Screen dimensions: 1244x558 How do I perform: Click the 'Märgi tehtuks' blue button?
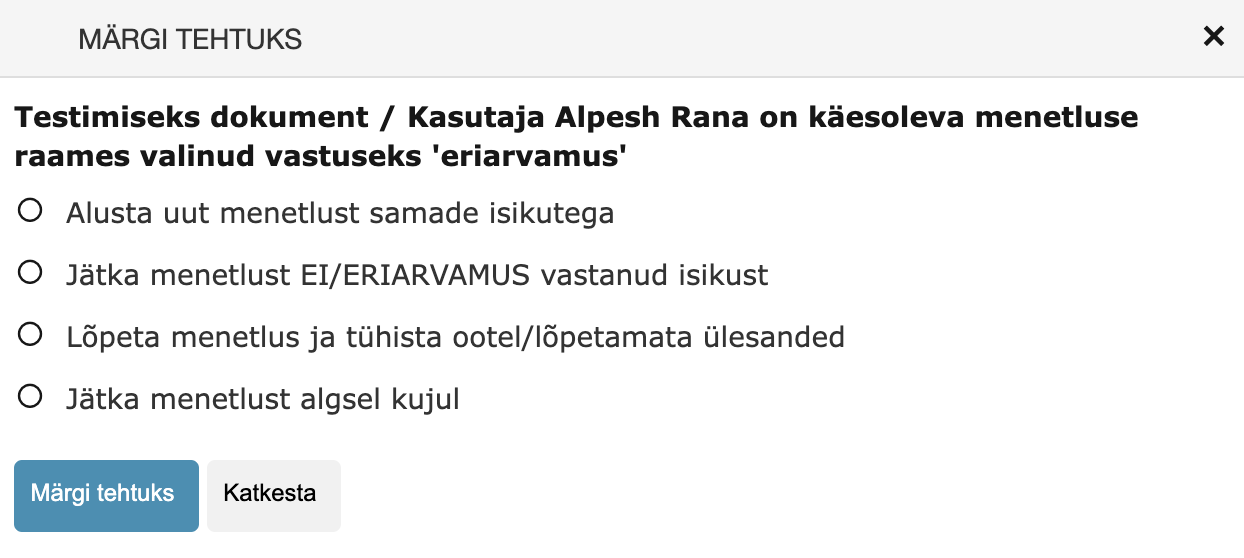tap(106, 495)
